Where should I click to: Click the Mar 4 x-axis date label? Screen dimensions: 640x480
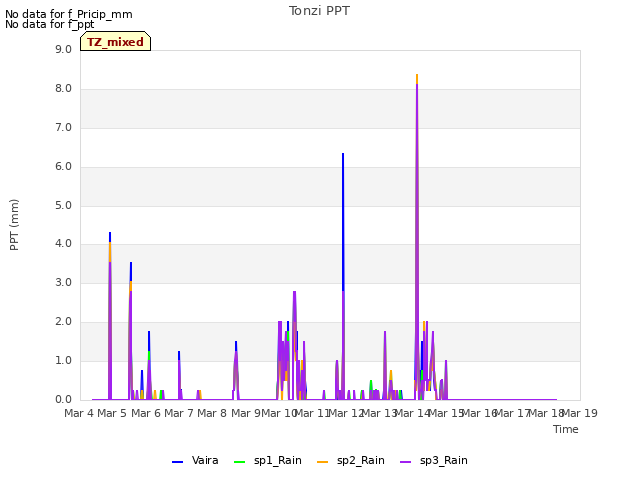(x=79, y=413)
